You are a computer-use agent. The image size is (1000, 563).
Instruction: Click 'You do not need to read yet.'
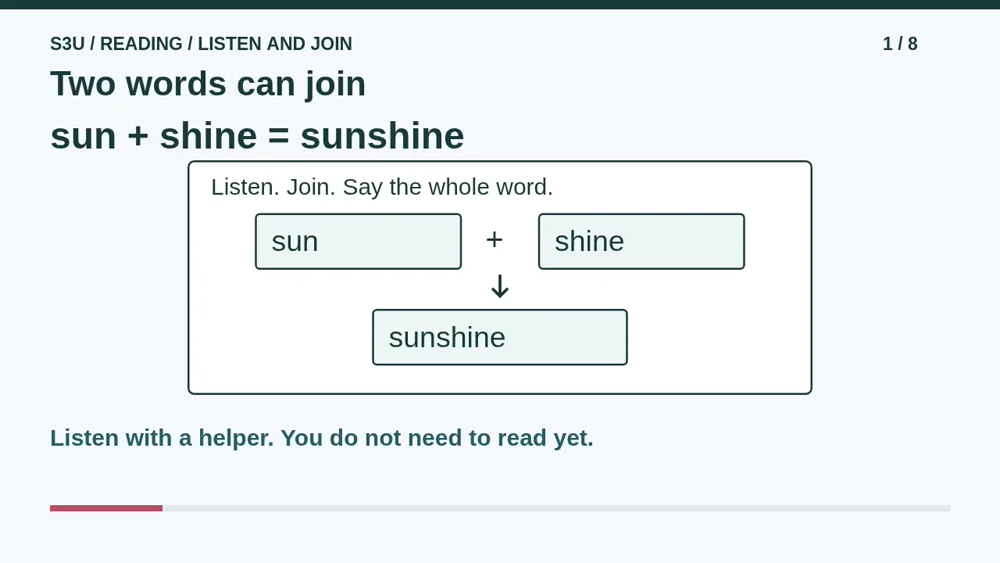coord(437,438)
